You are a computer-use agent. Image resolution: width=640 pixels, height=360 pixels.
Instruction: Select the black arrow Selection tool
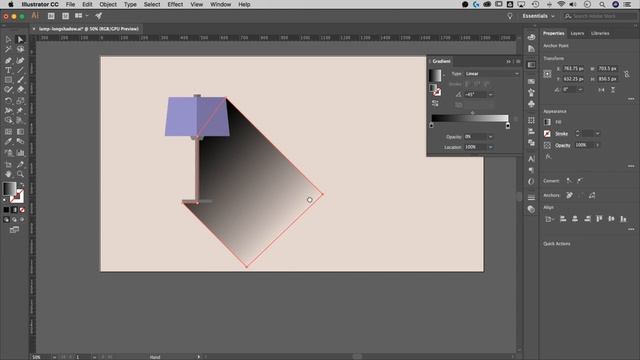(x=8, y=39)
